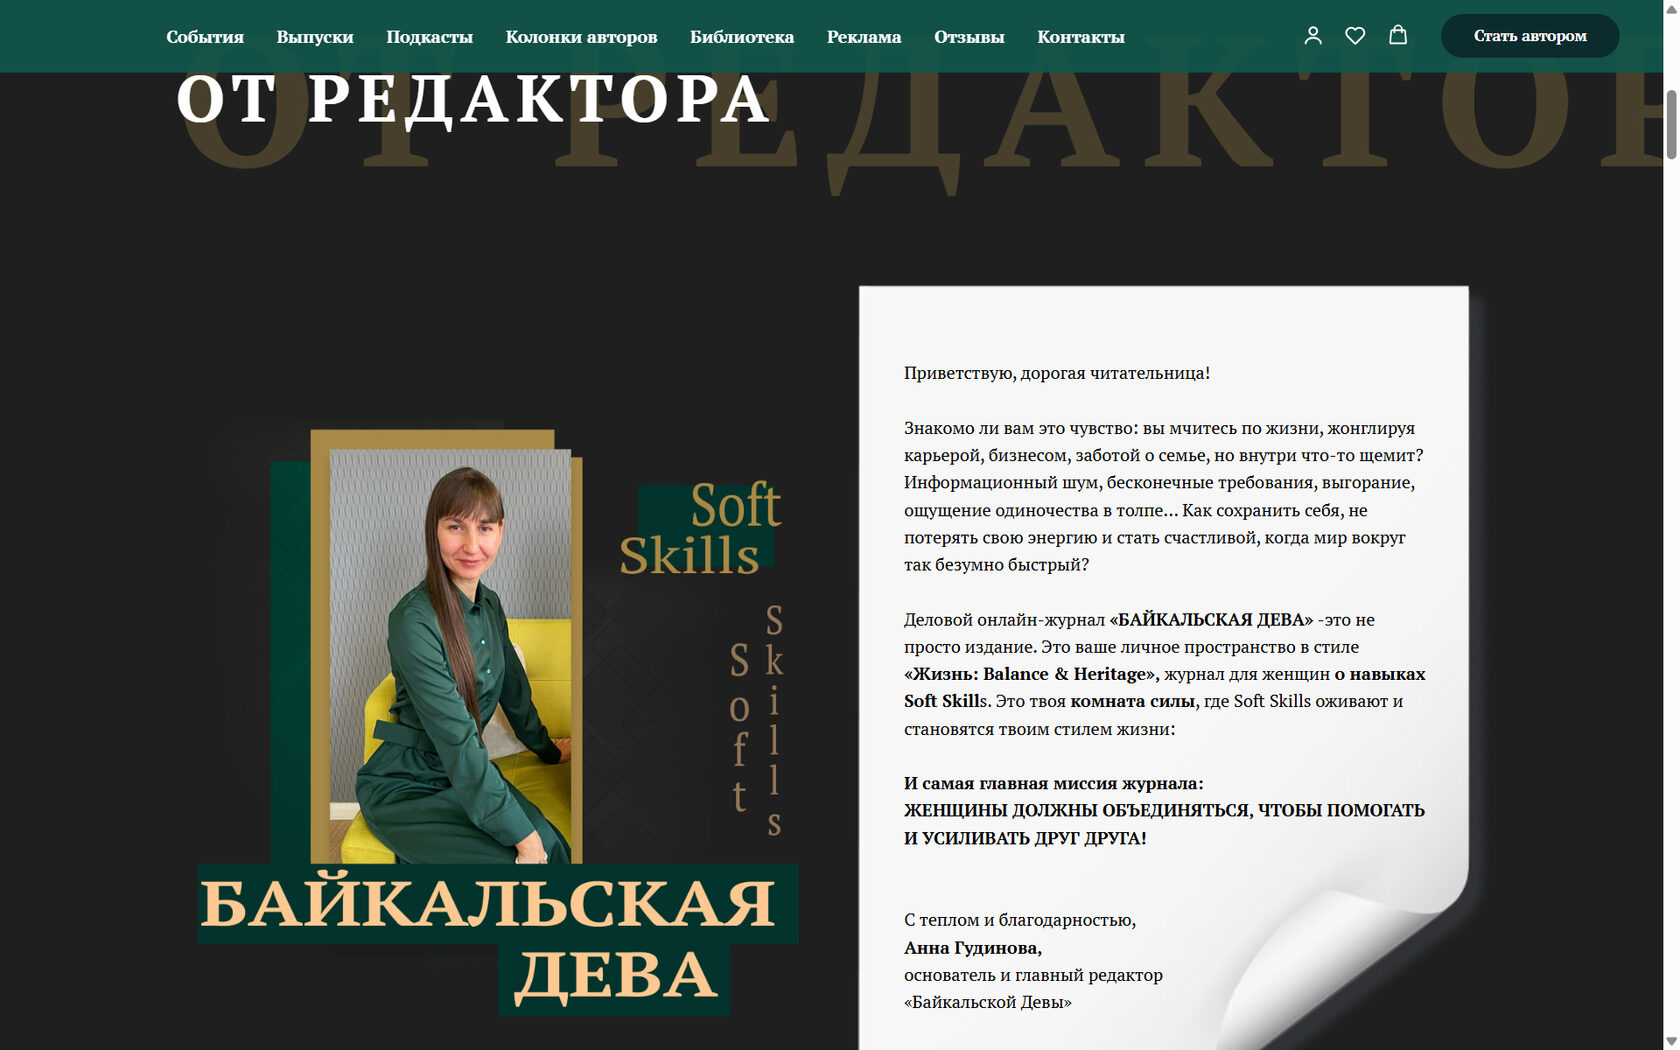Navigate to Контакты
This screenshot has height=1050, width=1680.
pyautogui.click(x=1081, y=37)
